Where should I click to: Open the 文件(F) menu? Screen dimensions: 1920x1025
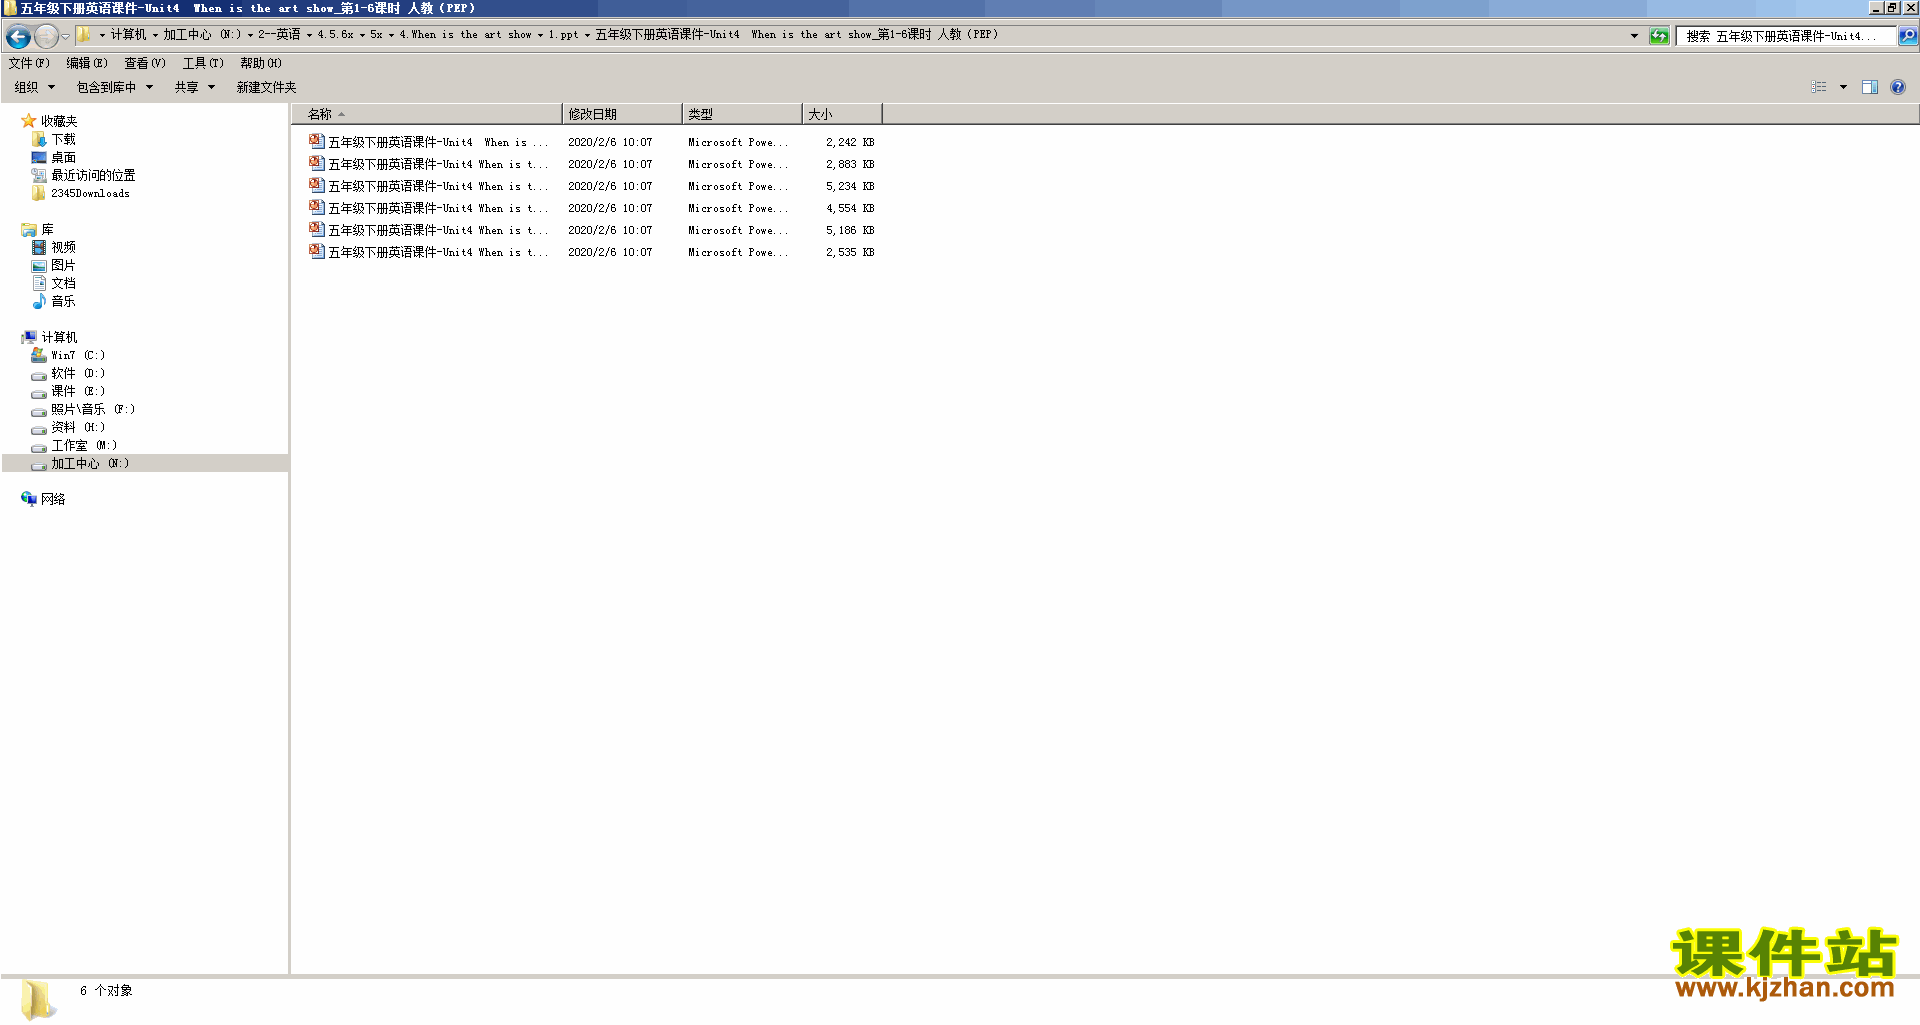point(29,63)
